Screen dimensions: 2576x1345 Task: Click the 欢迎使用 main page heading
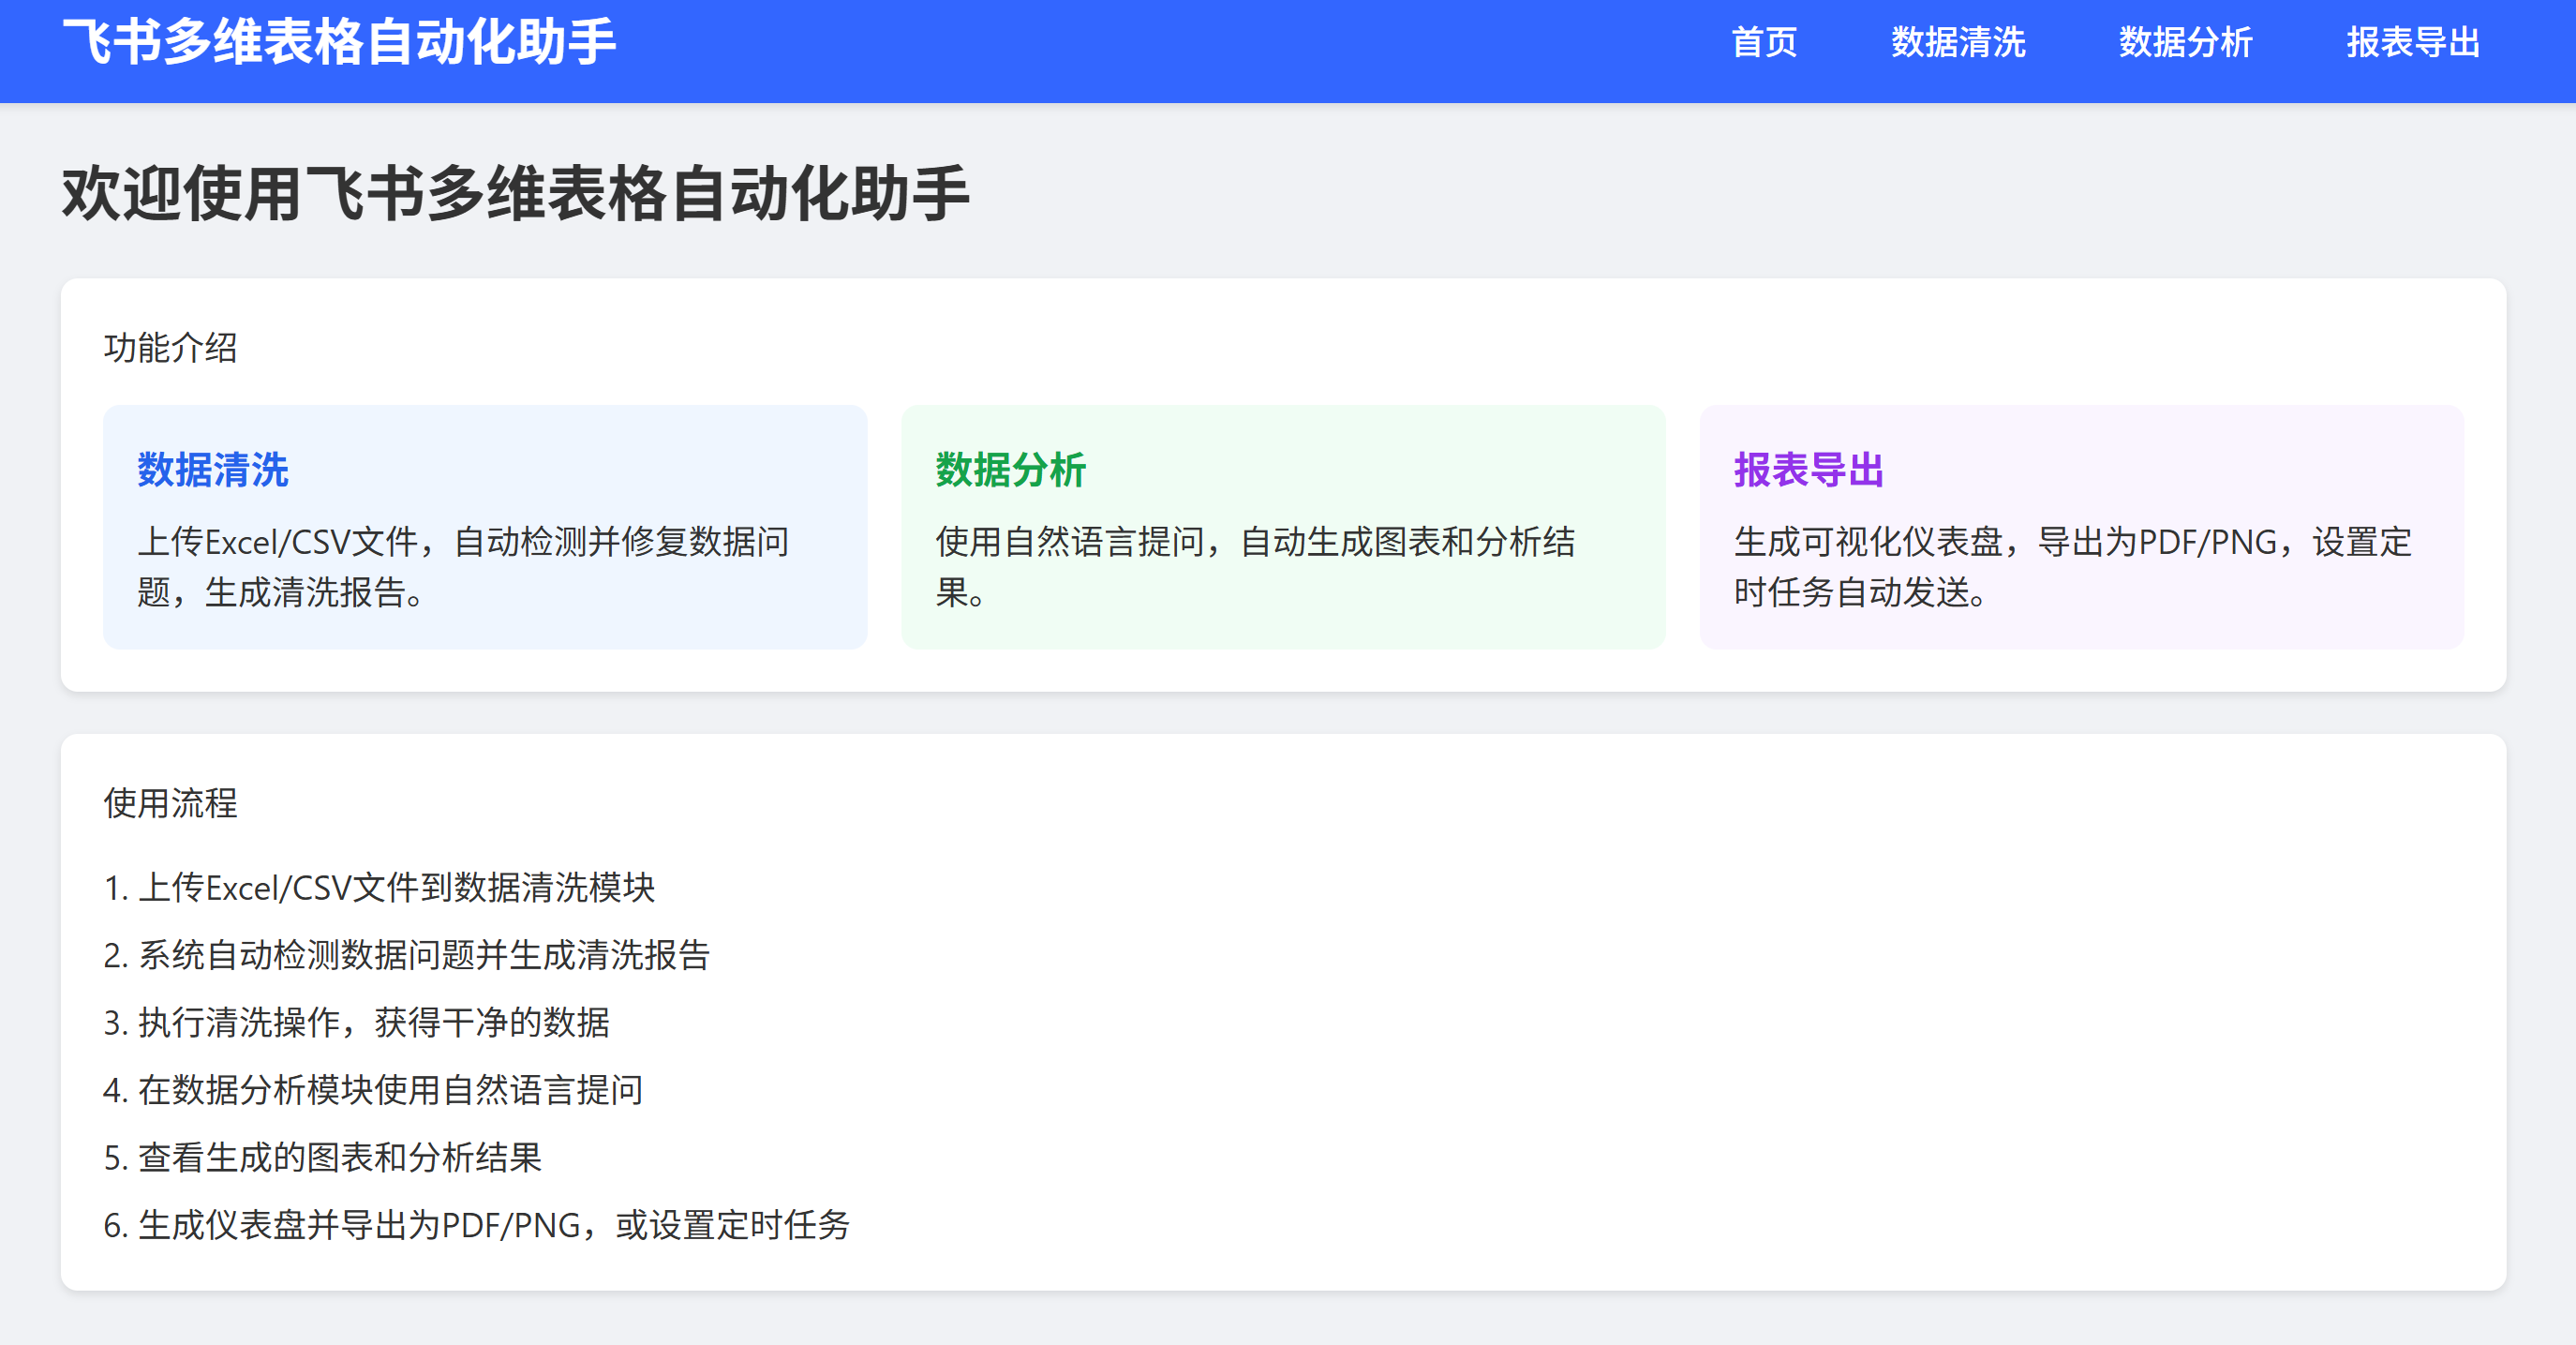516,193
